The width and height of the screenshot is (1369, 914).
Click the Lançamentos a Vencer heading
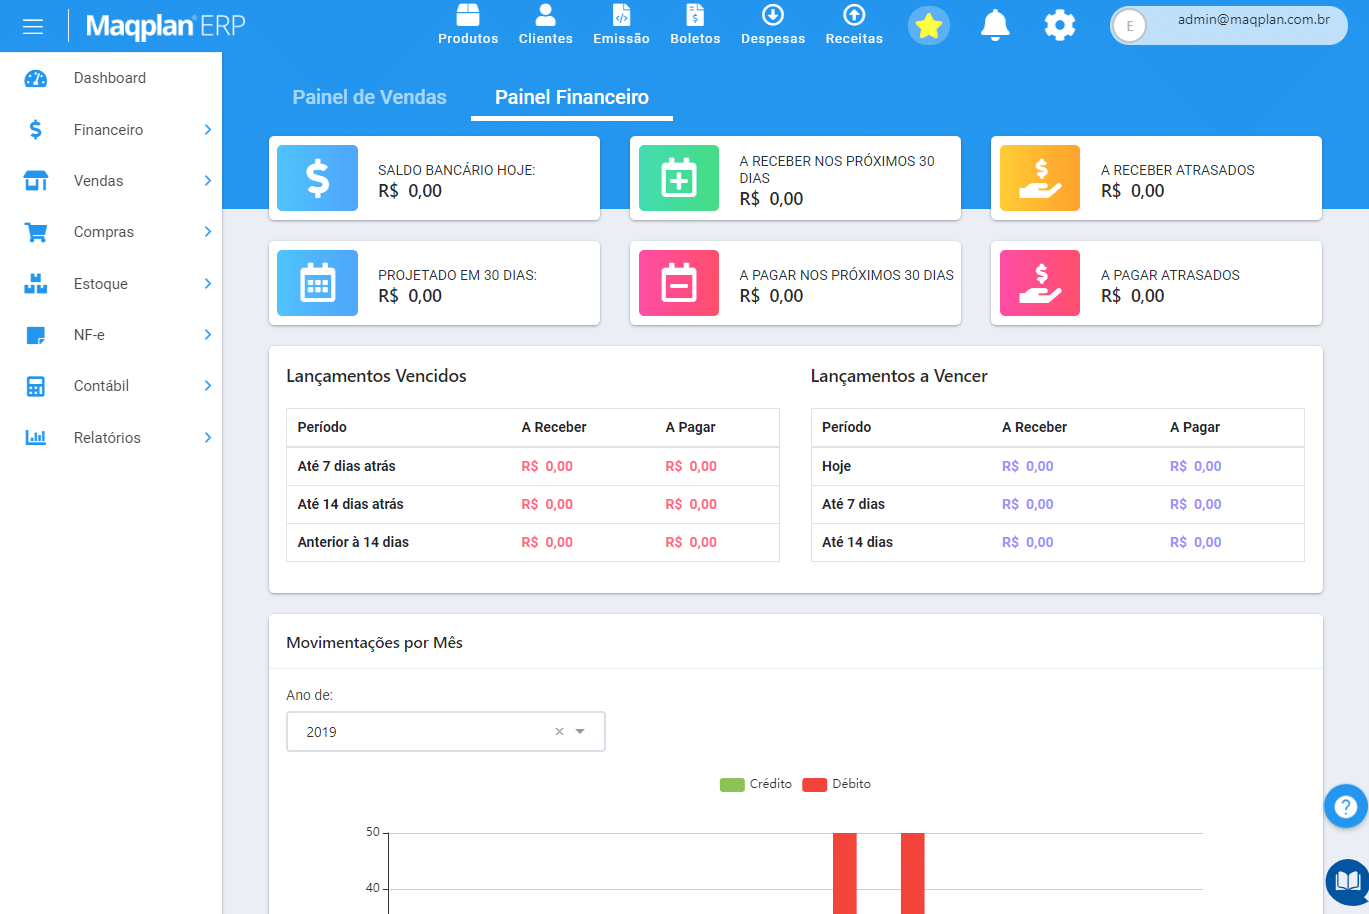coord(899,376)
